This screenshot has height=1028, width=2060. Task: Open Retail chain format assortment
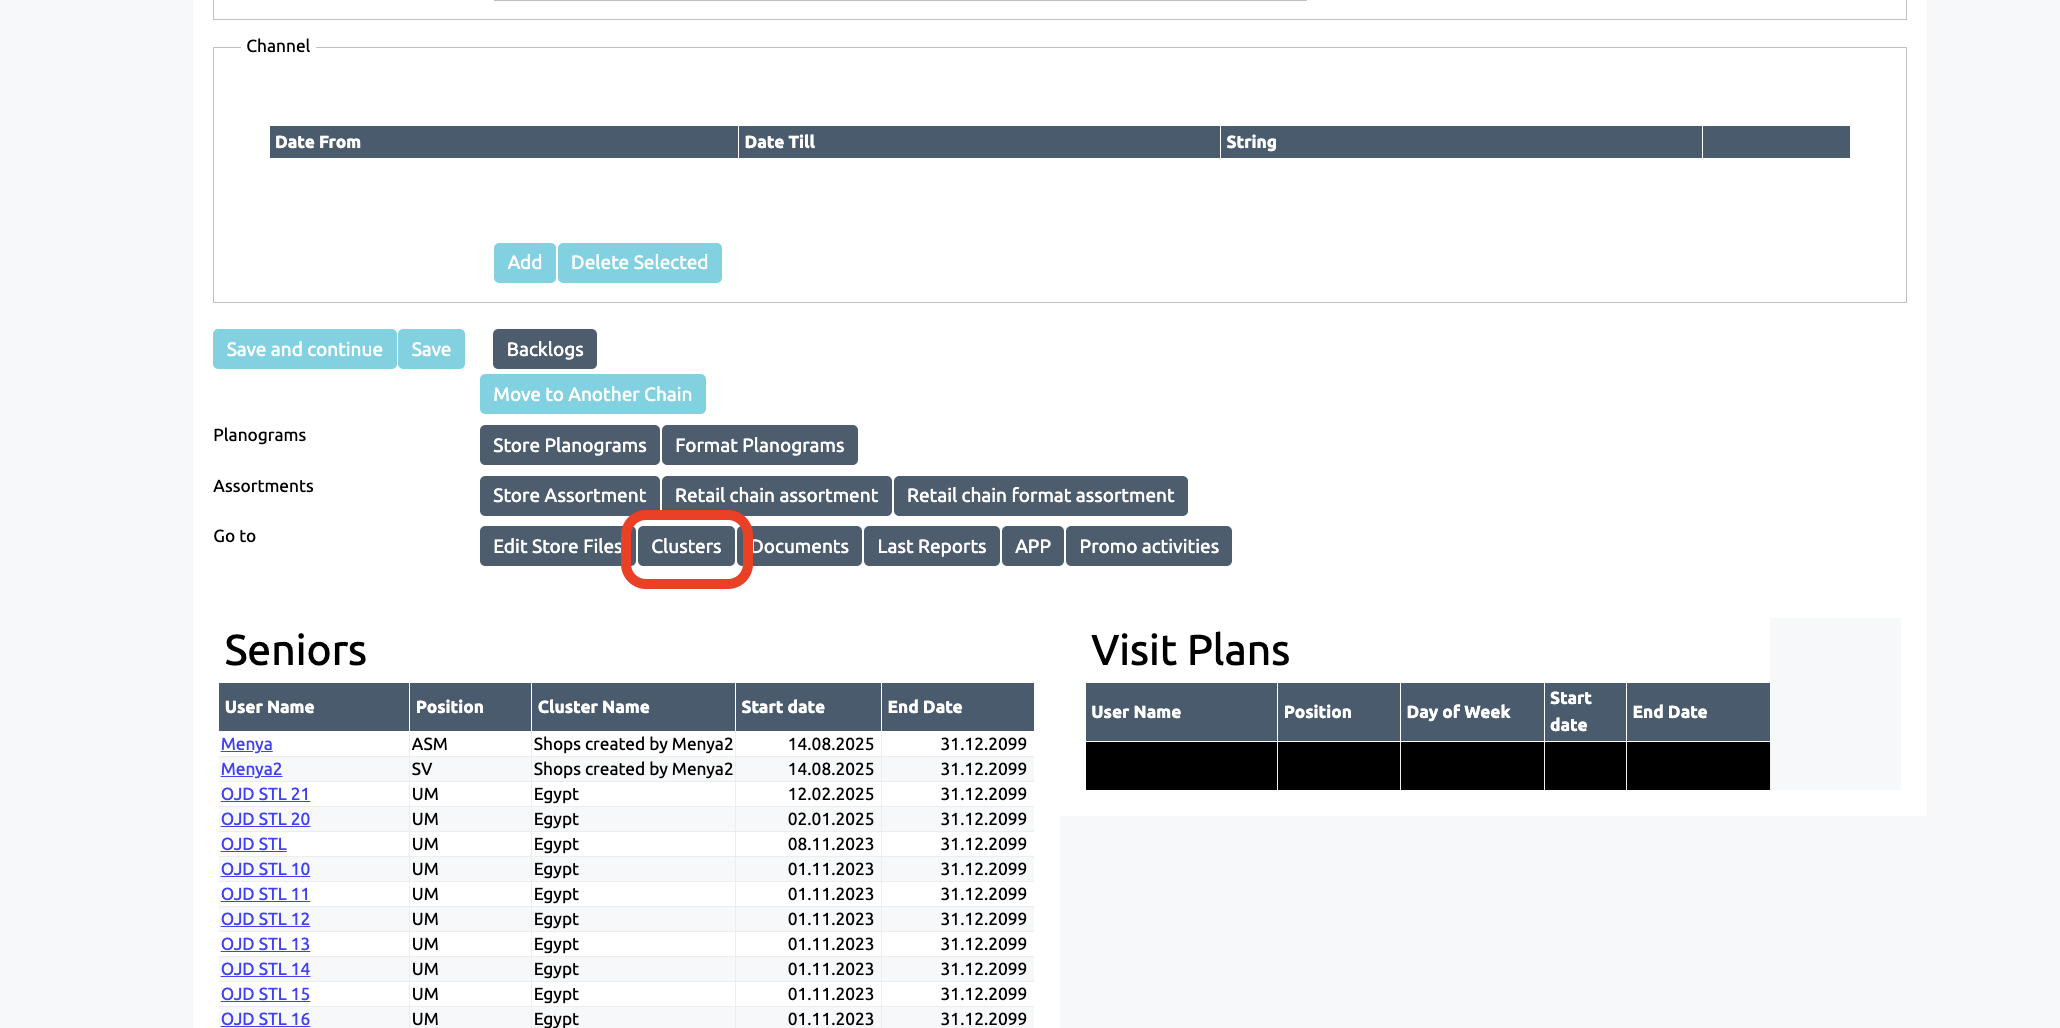(x=1040, y=496)
